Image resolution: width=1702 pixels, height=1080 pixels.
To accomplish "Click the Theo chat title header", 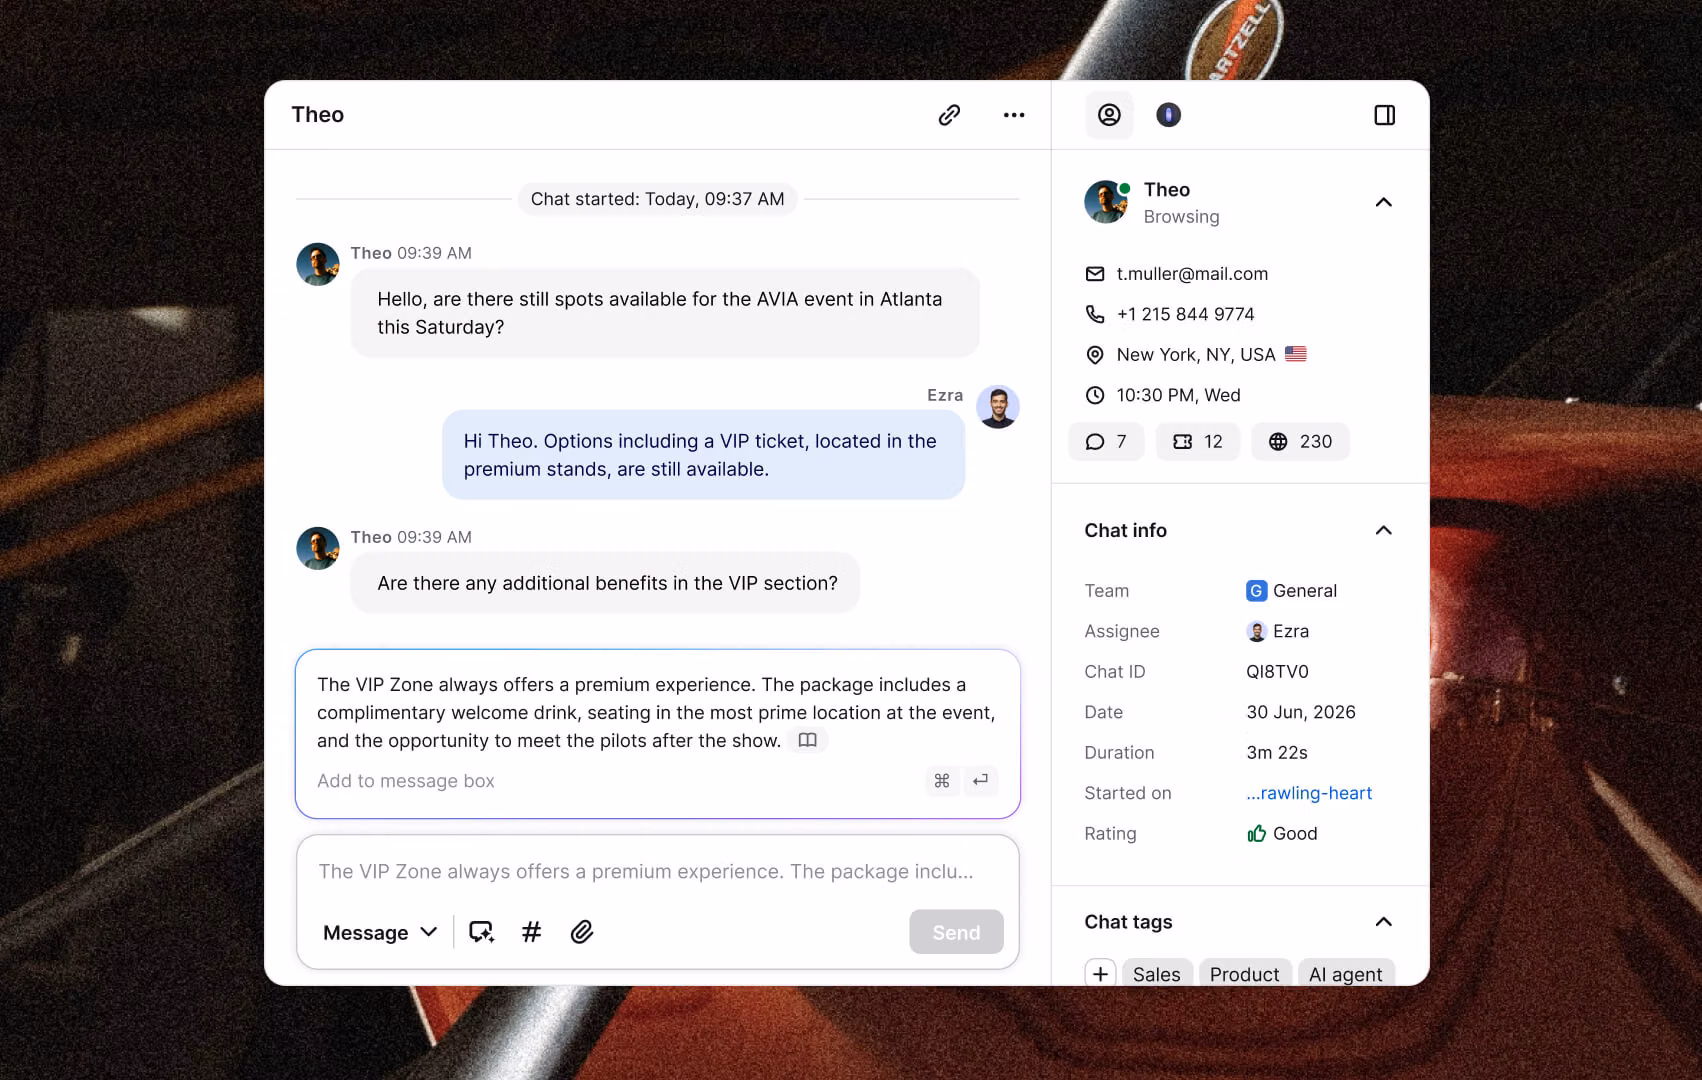I will click(x=318, y=115).
